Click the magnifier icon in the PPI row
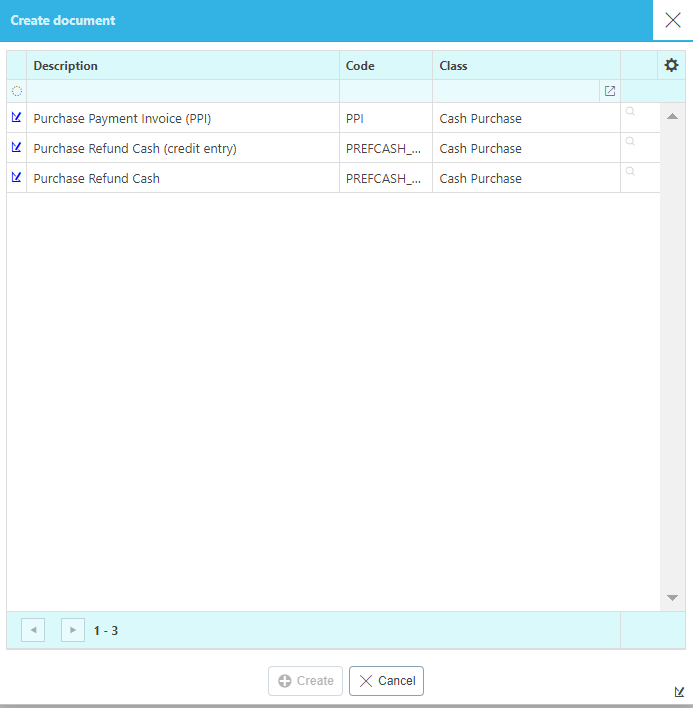 click(630, 112)
